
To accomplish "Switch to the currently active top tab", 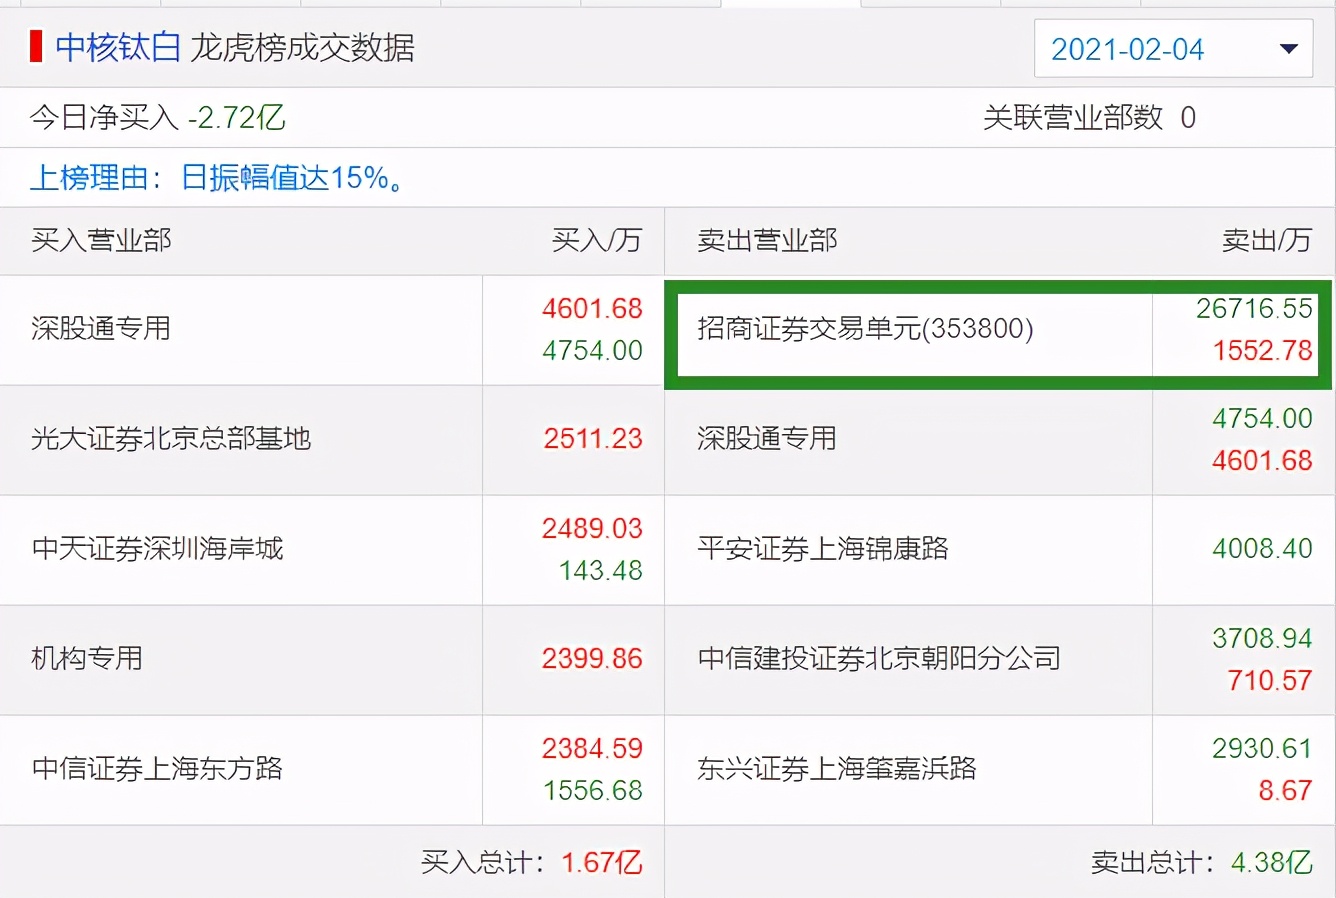I will point(790,3).
